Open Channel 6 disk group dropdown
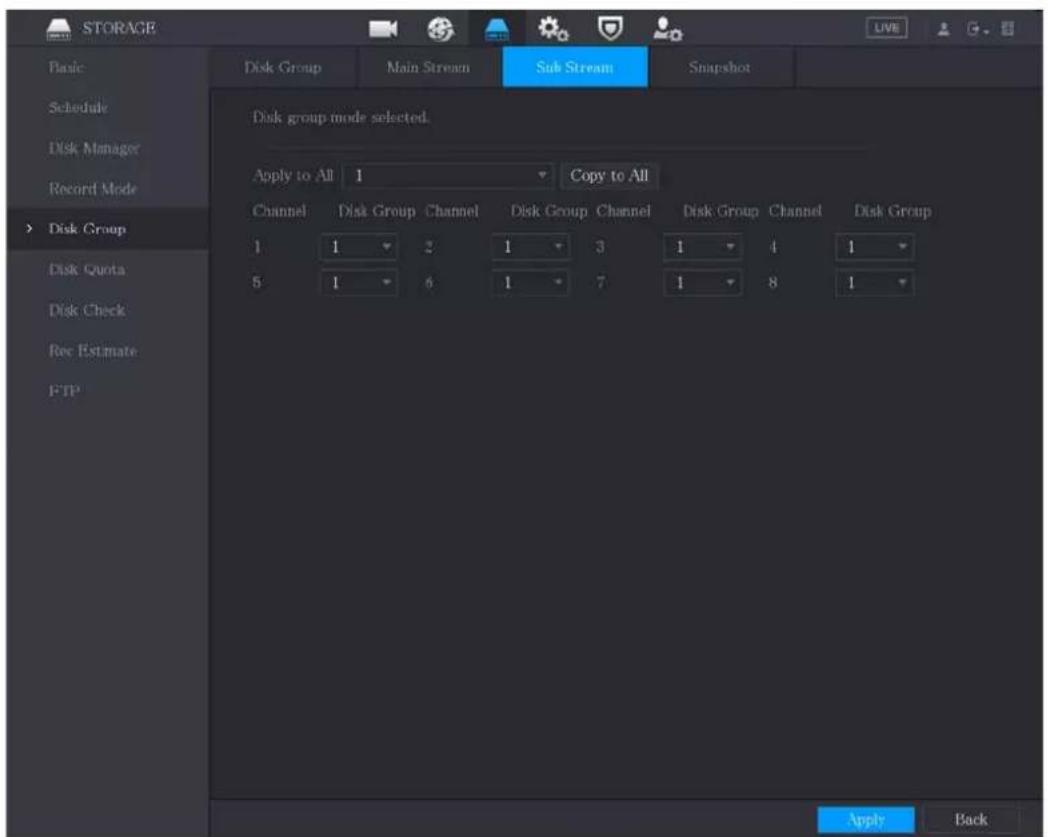The height and width of the screenshot is (837, 1048). 531,283
